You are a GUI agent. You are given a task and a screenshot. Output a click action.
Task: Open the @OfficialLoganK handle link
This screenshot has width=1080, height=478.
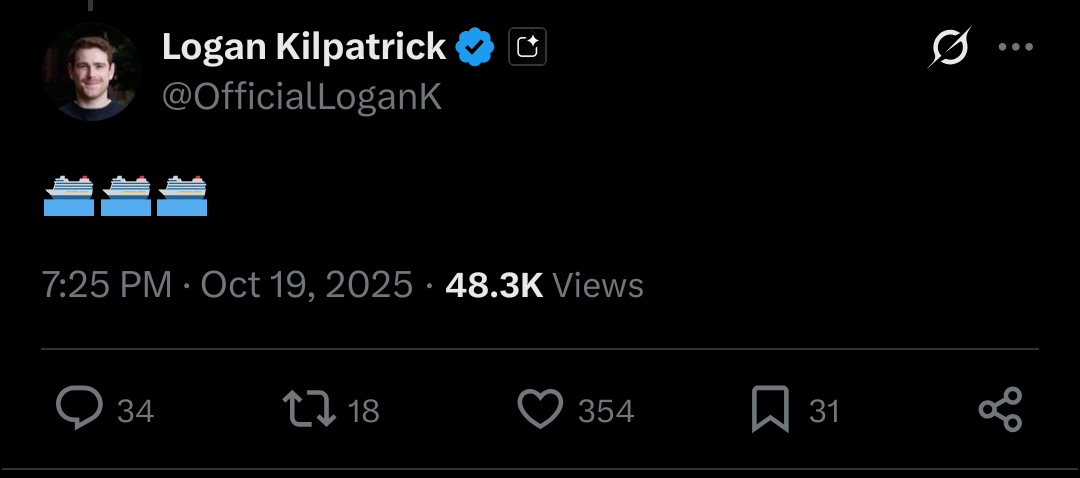tap(301, 97)
